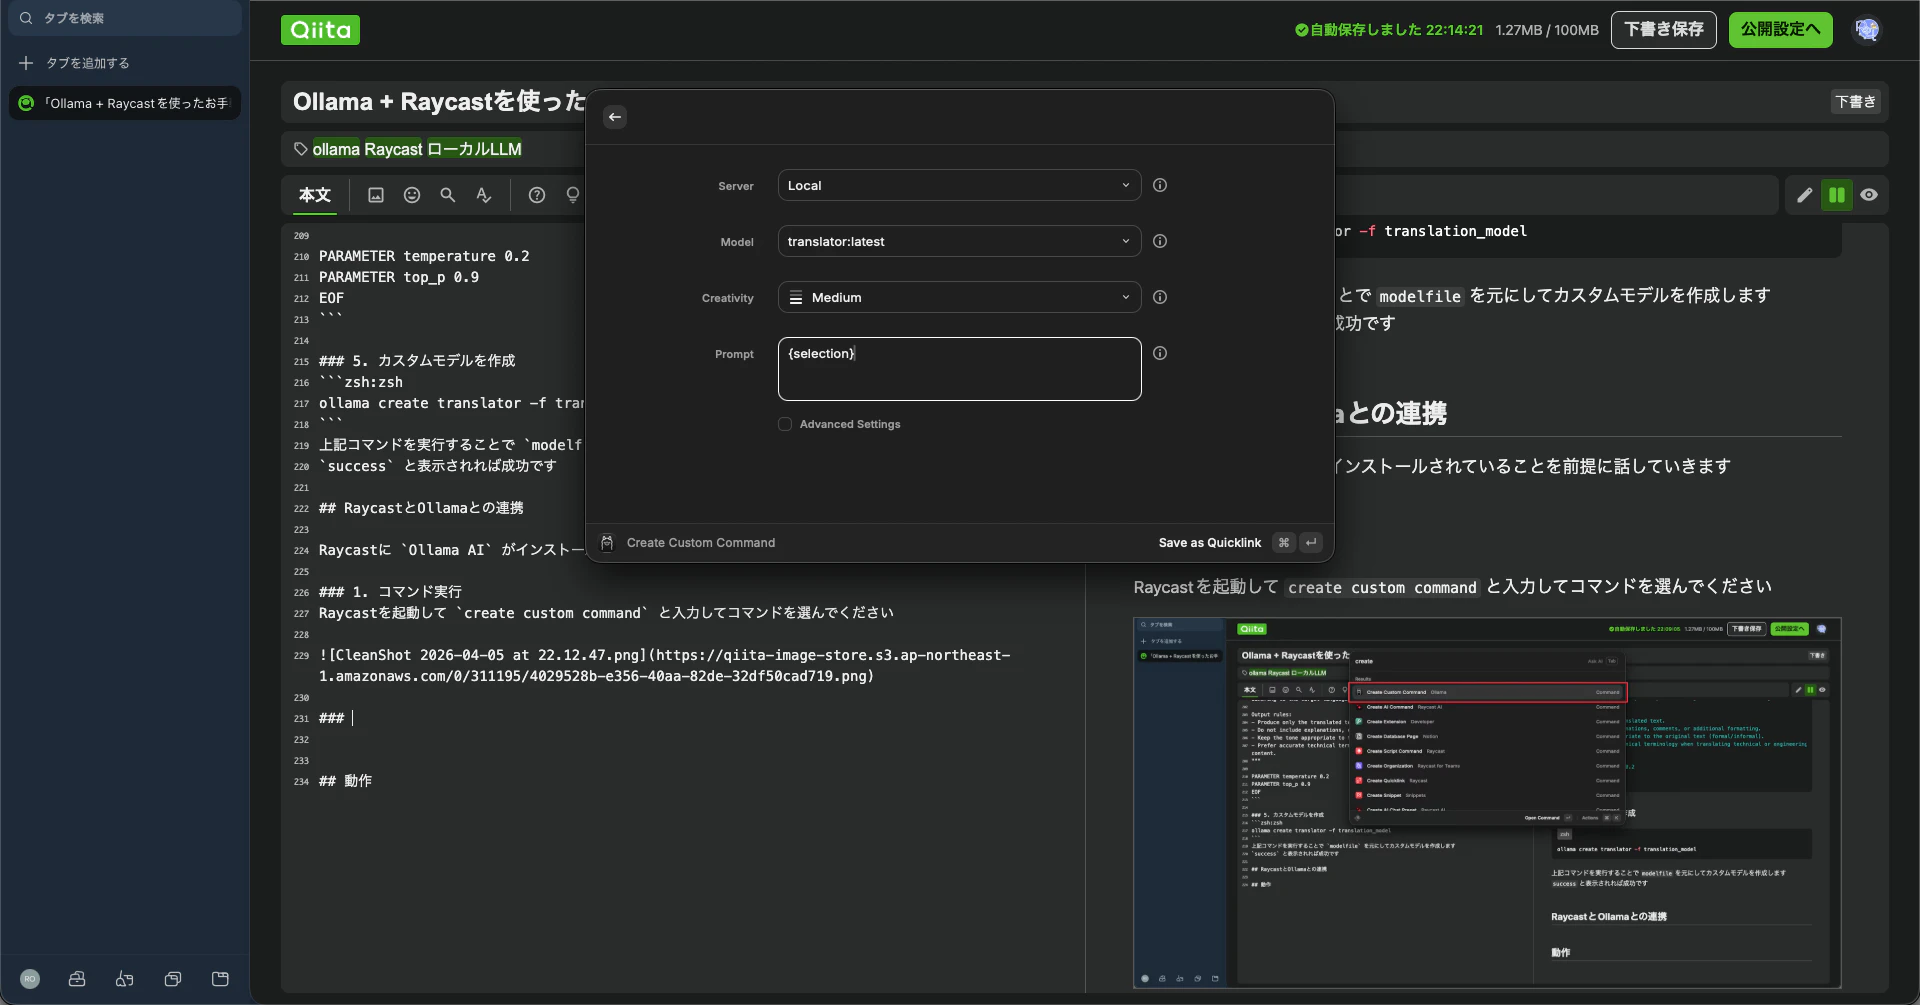This screenshot has height=1005, width=1920.
Task: Click the Return-key shortcut badge in Raycast footer
Action: 1311,543
